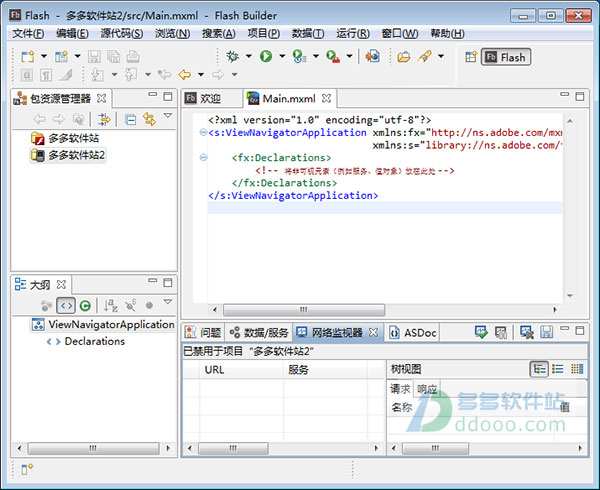The height and width of the screenshot is (490, 600).
Task: Select Declarations node in the outline
Action: coord(94,341)
